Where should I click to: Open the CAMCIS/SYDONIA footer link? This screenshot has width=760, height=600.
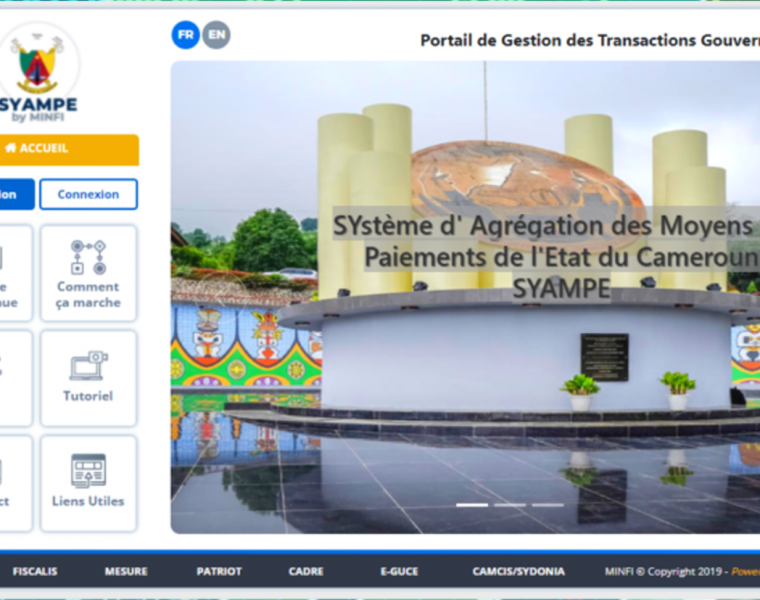click(x=519, y=571)
